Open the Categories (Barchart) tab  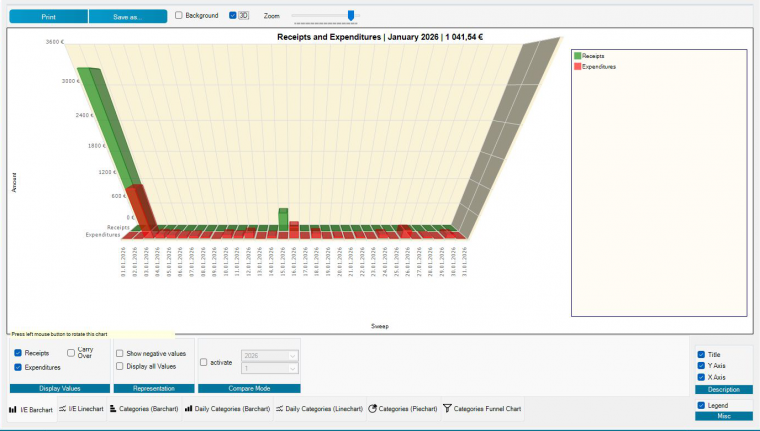coord(144,409)
